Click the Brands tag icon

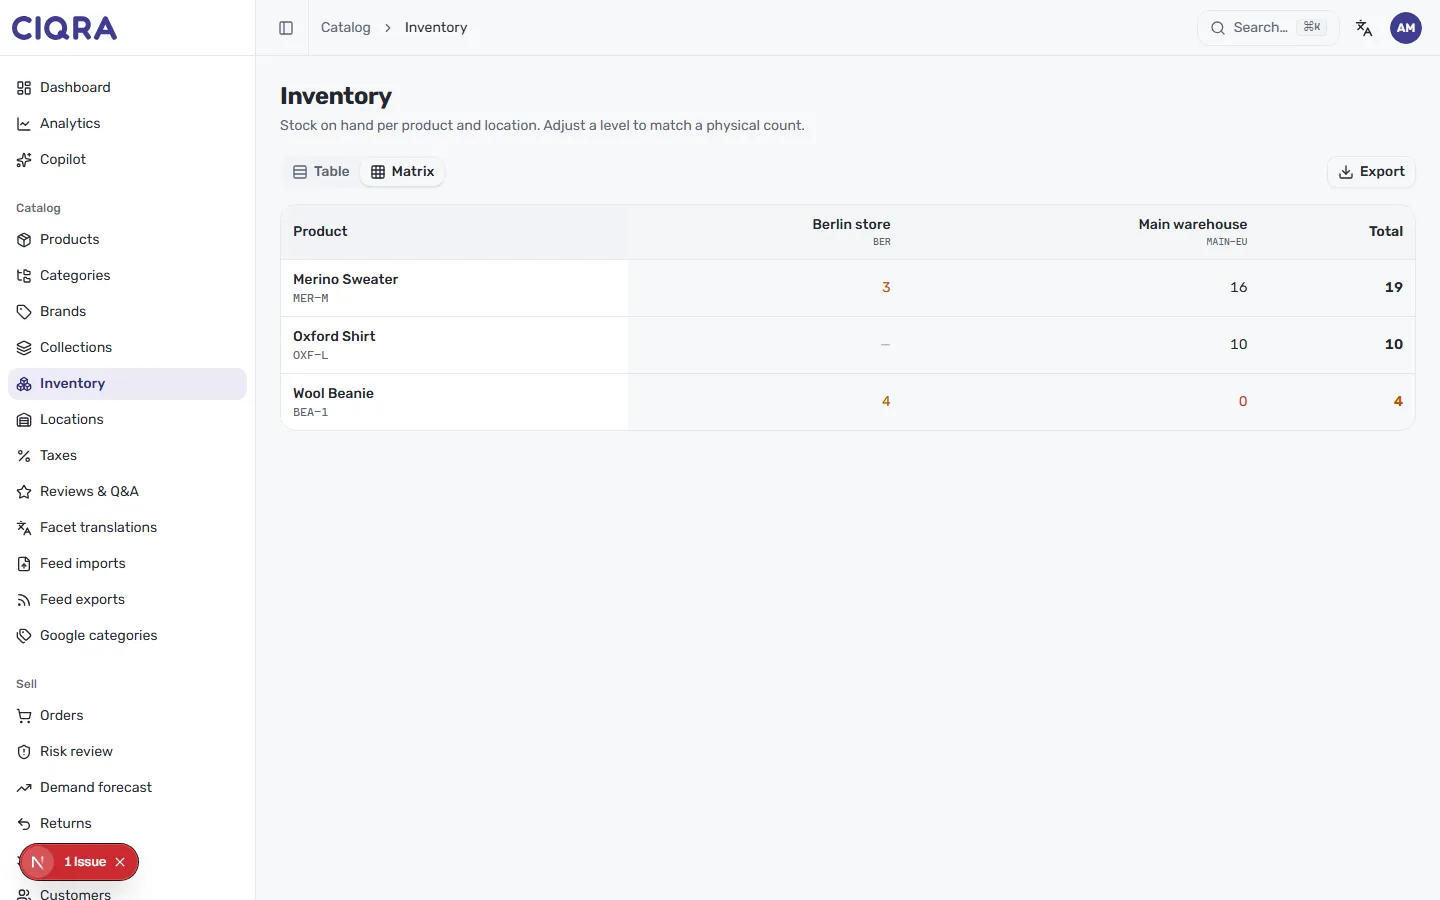(x=24, y=312)
